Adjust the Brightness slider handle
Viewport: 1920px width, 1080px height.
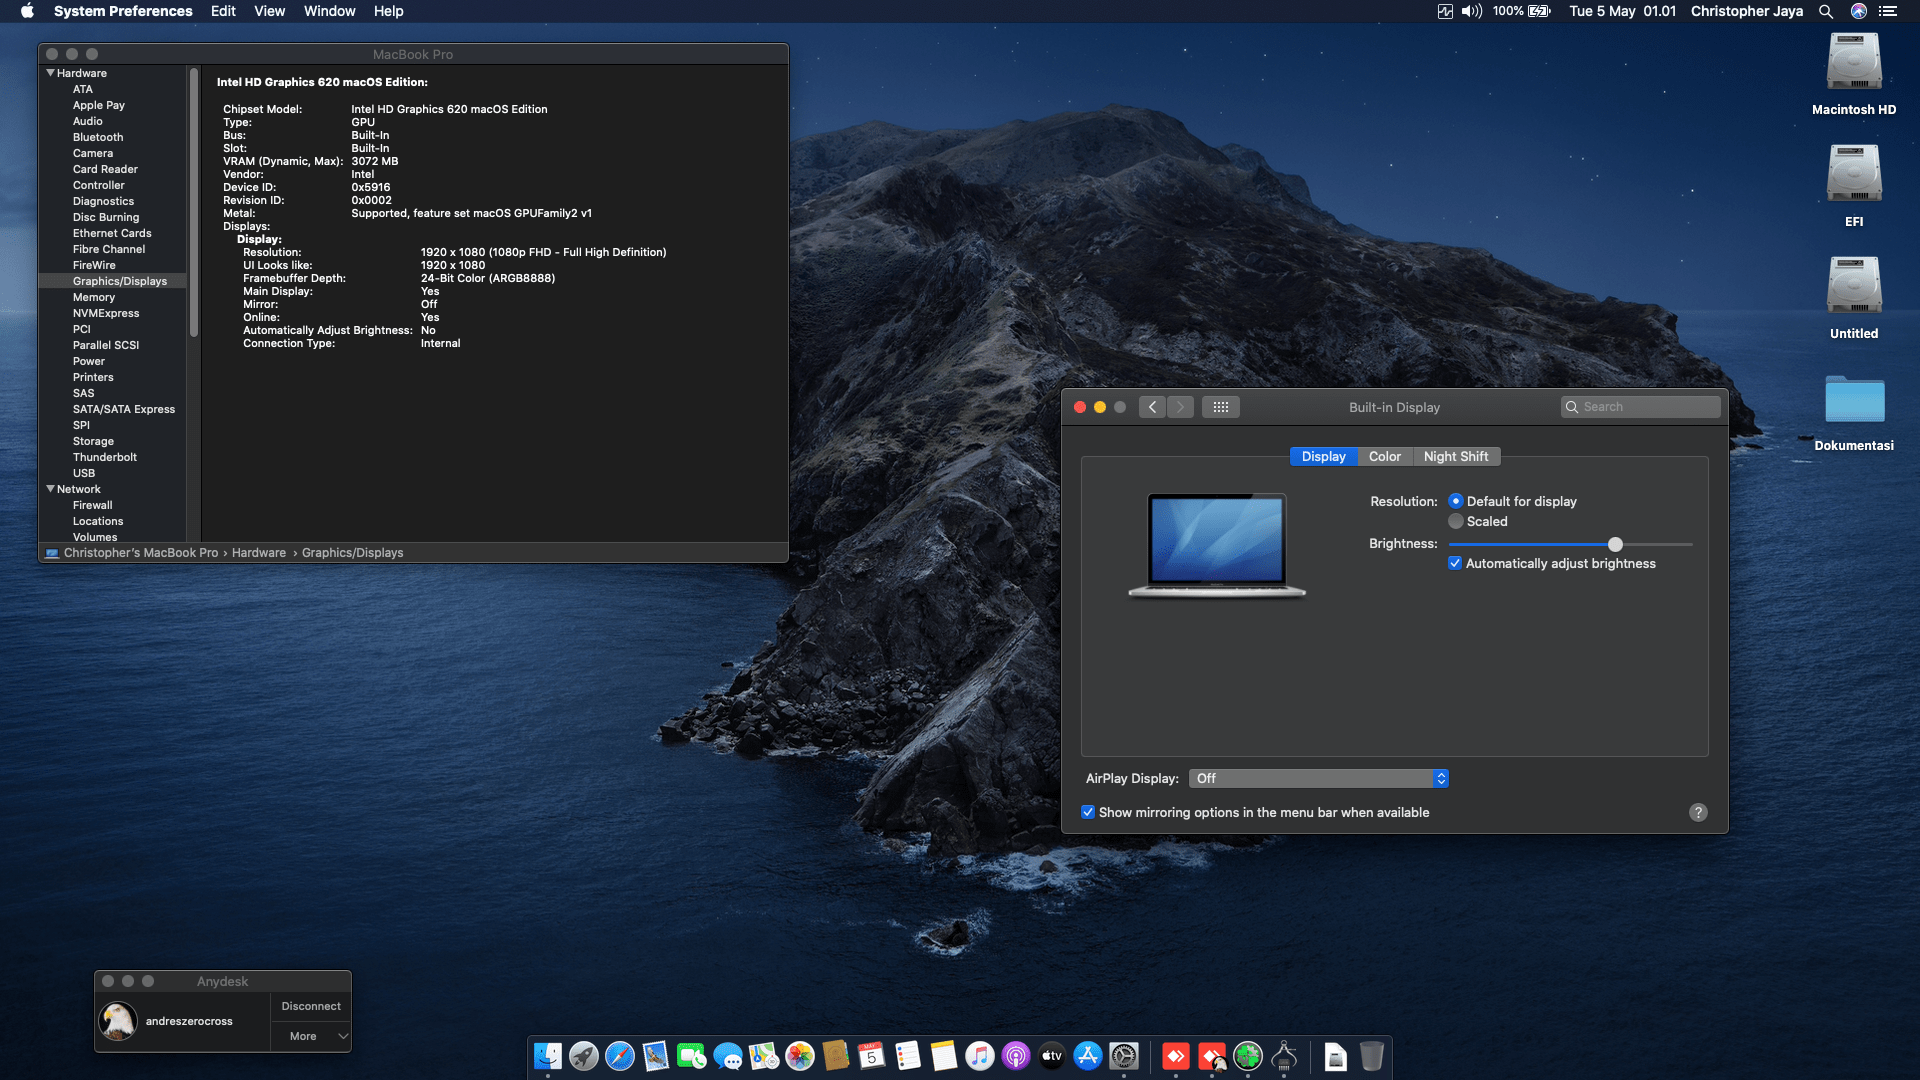coord(1615,544)
